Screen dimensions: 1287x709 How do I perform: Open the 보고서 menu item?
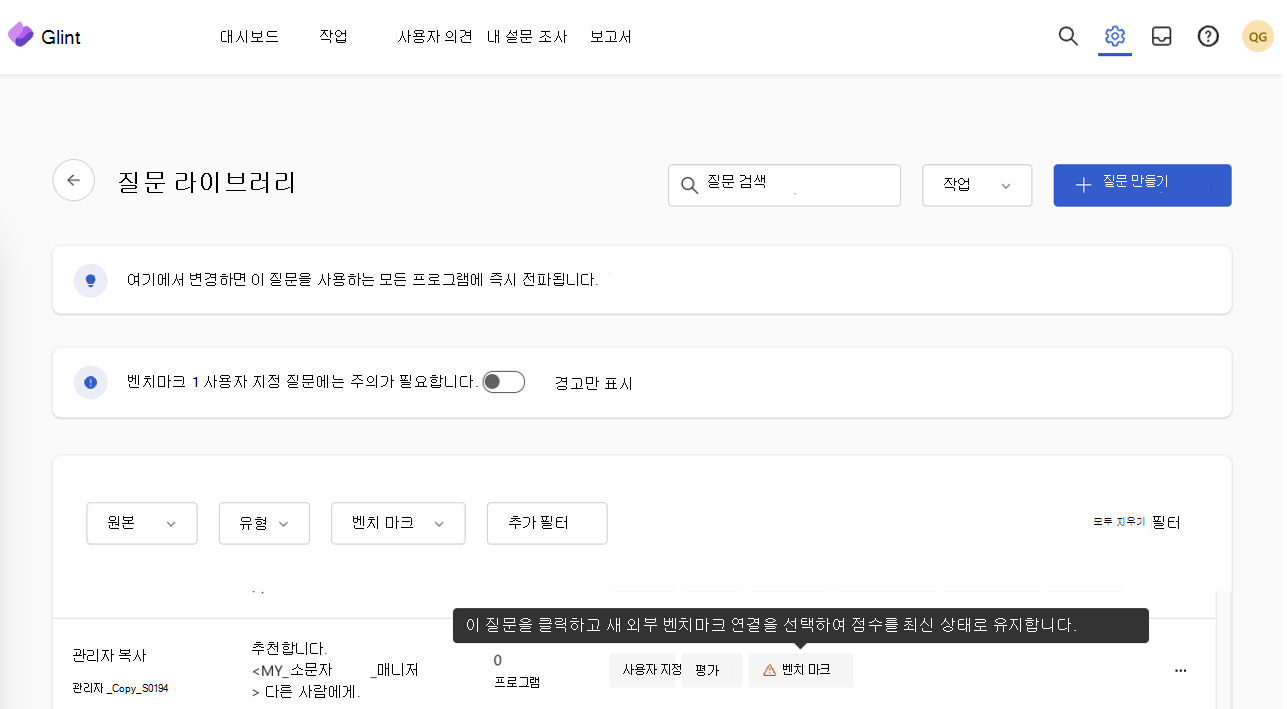point(610,36)
